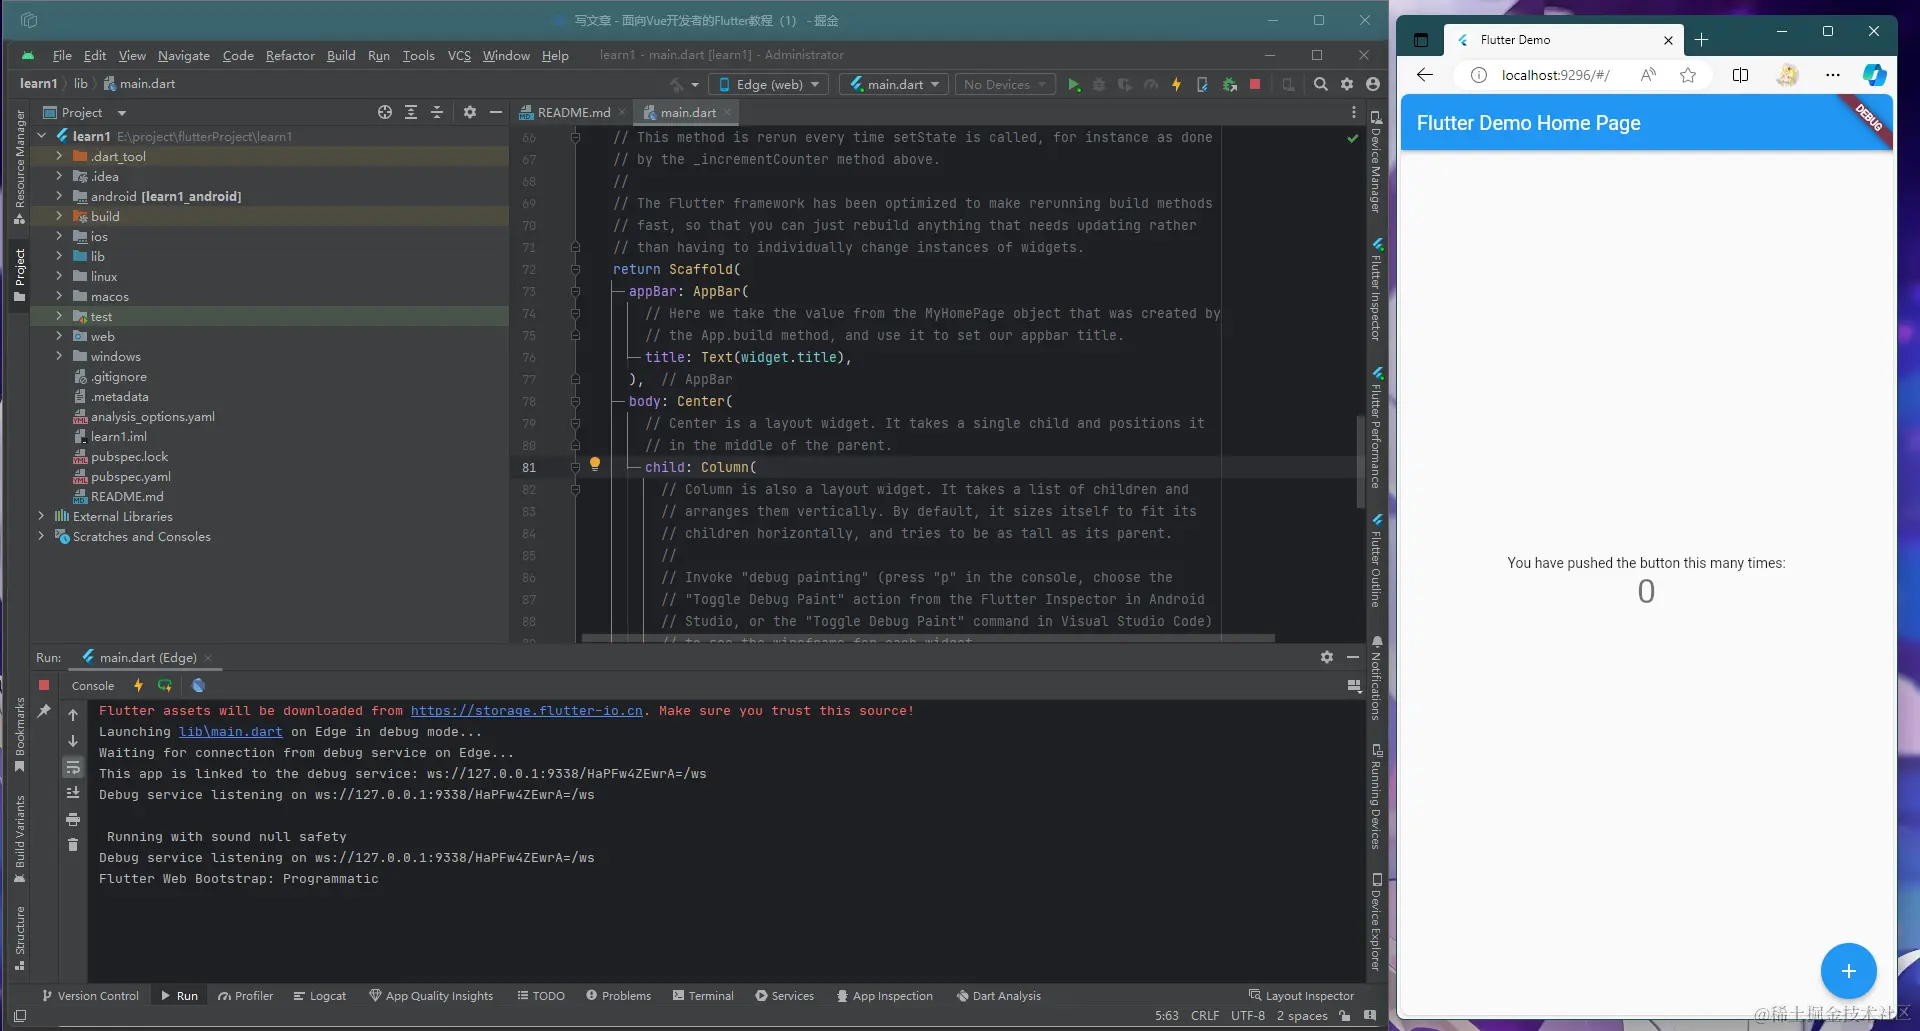Image resolution: width=1920 pixels, height=1031 pixels.
Task: Clear the console with the trash icon
Action: tap(73, 845)
